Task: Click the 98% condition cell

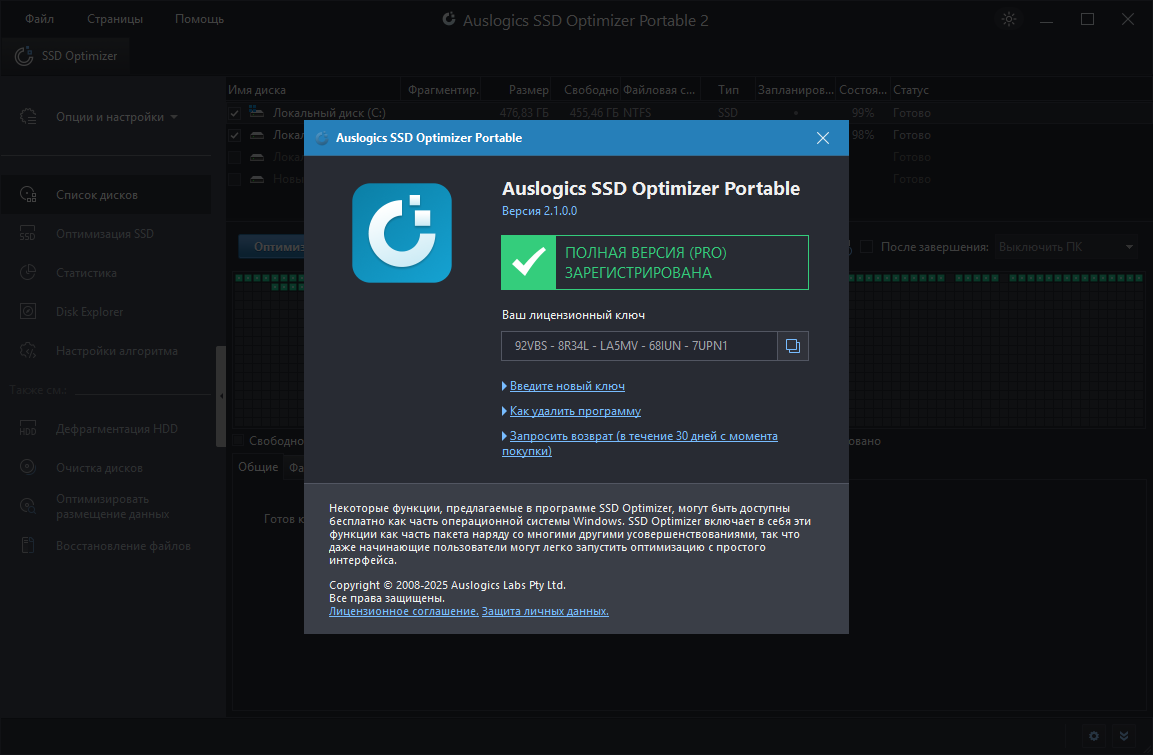Action: pyautogui.click(x=863, y=135)
